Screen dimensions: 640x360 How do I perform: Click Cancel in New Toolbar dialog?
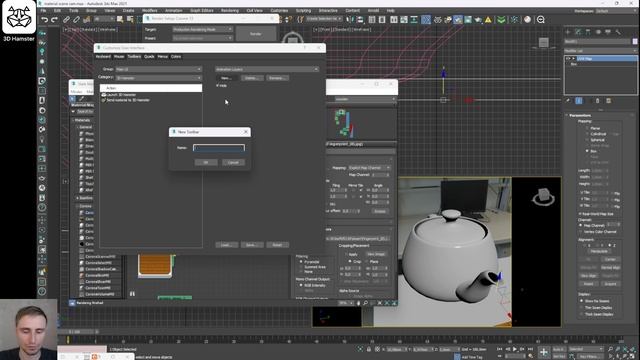click(233, 162)
